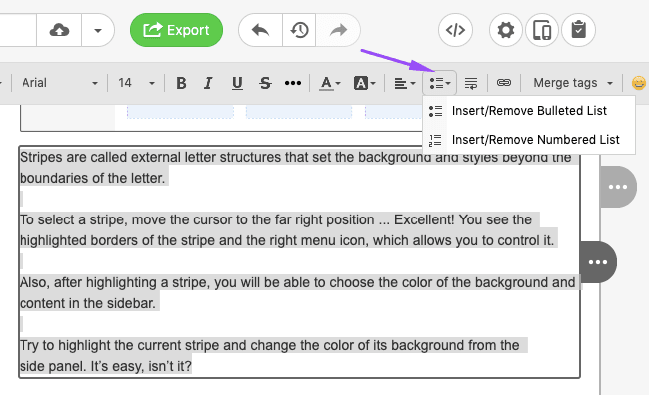This screenshot has height=395, width=649.
Task: Insert a link via the chain icon
Action: 504,83
